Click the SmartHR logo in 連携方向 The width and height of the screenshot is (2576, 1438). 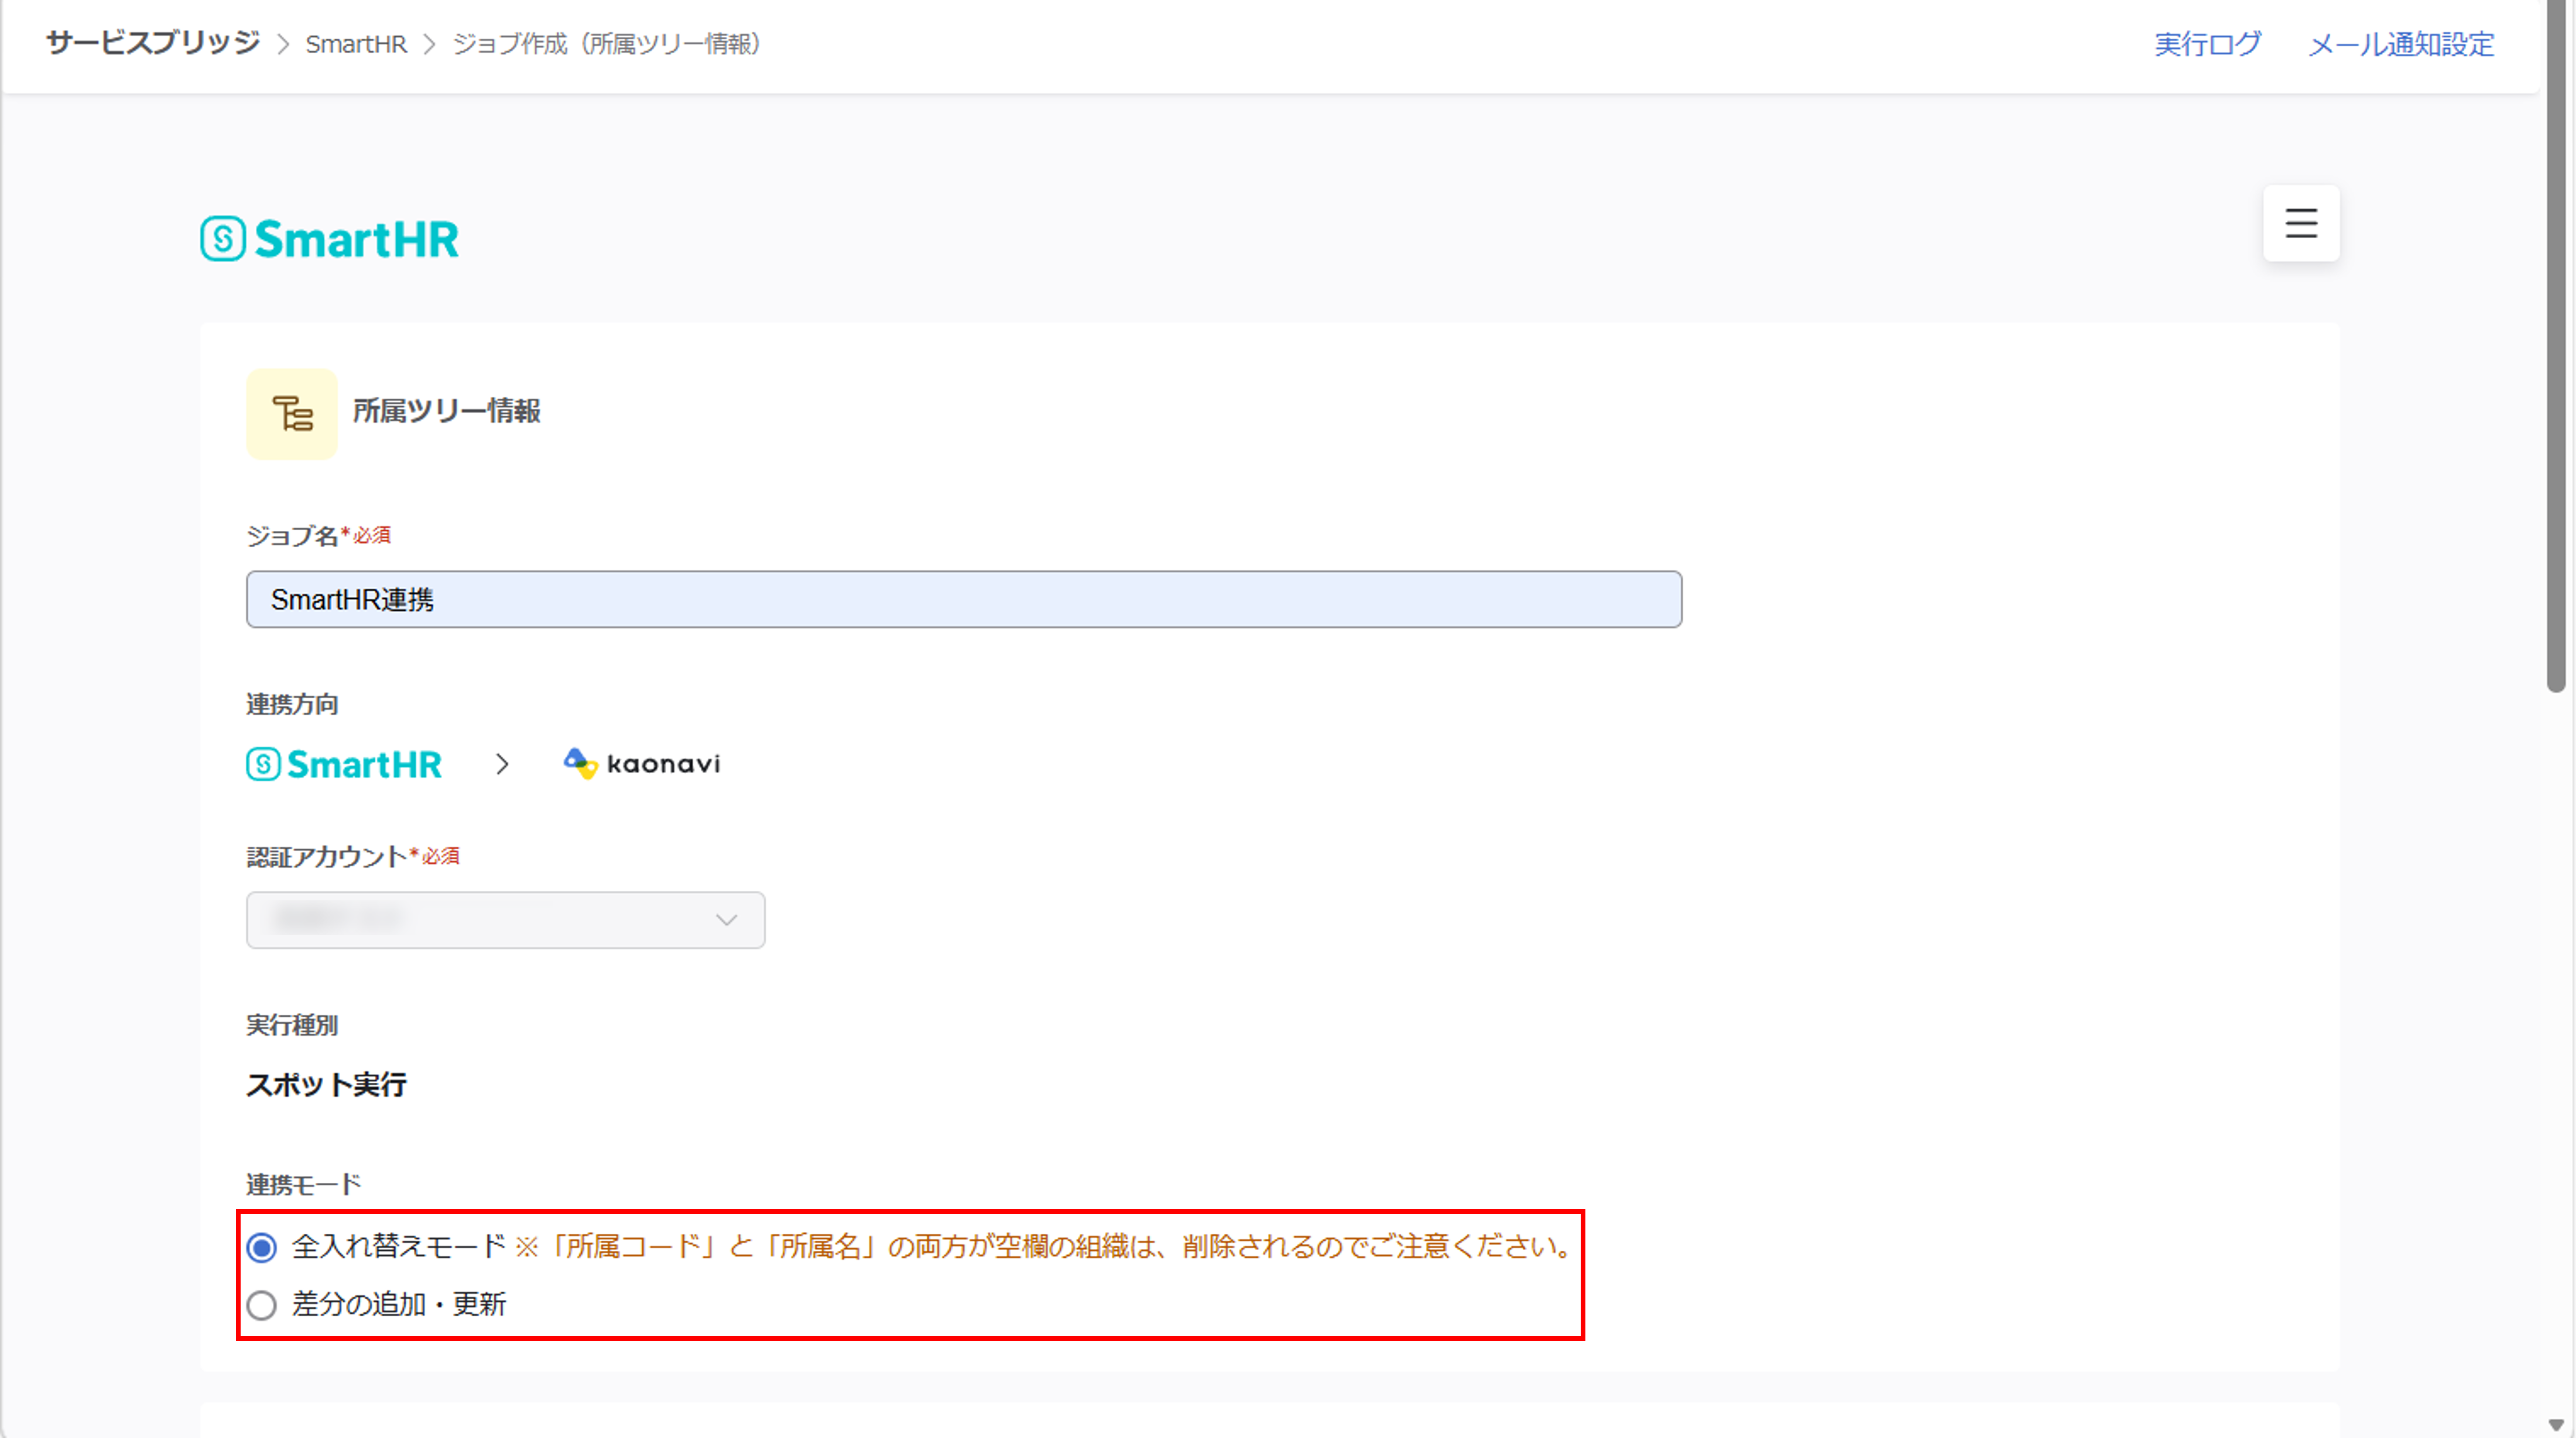pos(344,764)
